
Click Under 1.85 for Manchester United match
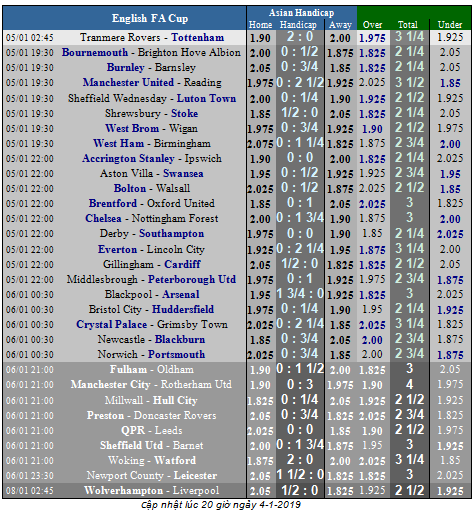450,83
